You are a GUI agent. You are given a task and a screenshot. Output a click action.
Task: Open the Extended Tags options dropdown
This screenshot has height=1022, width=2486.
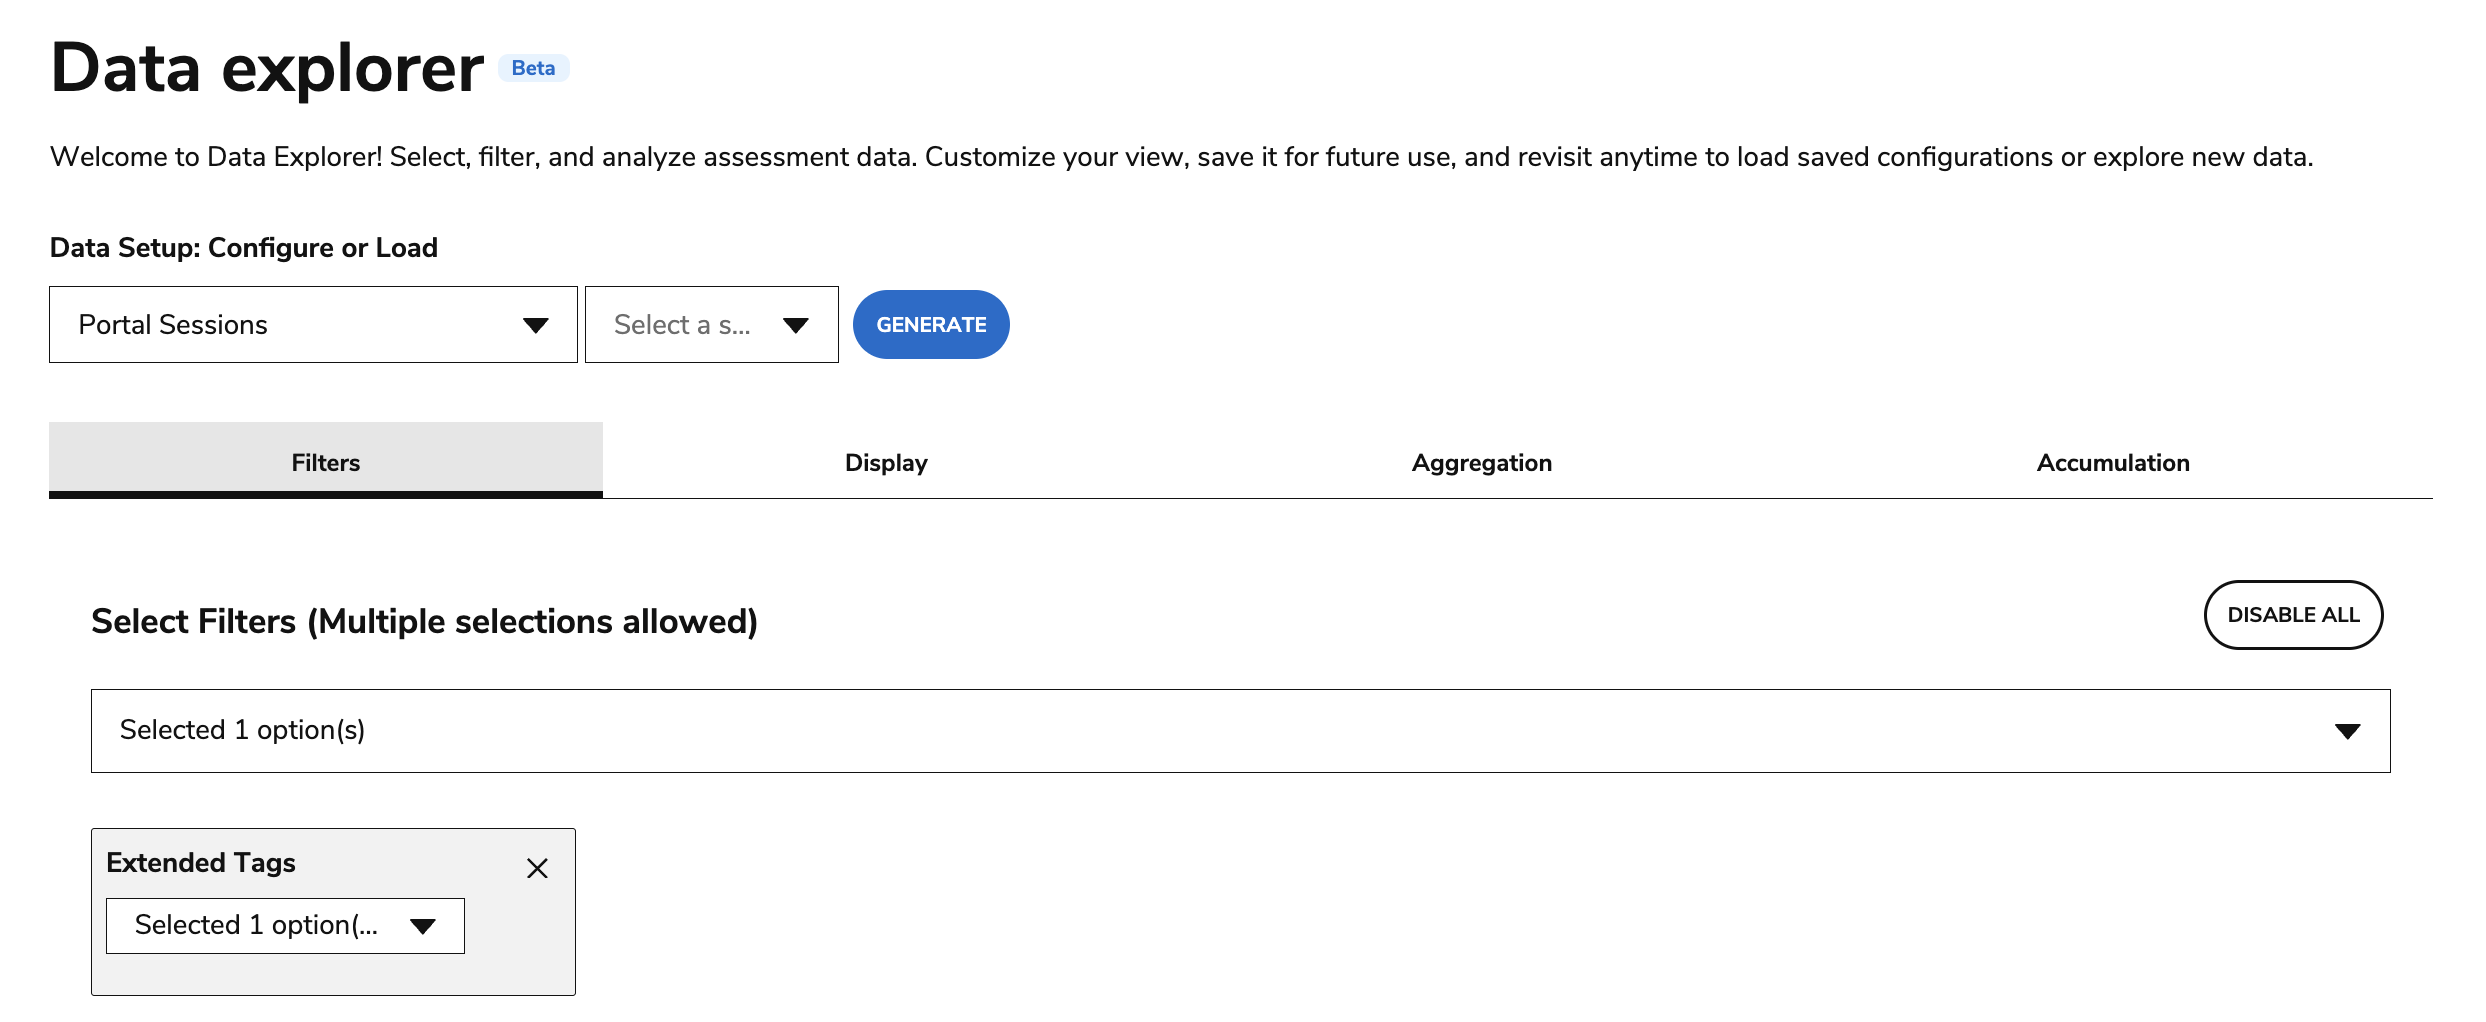(x=285, y=926)
